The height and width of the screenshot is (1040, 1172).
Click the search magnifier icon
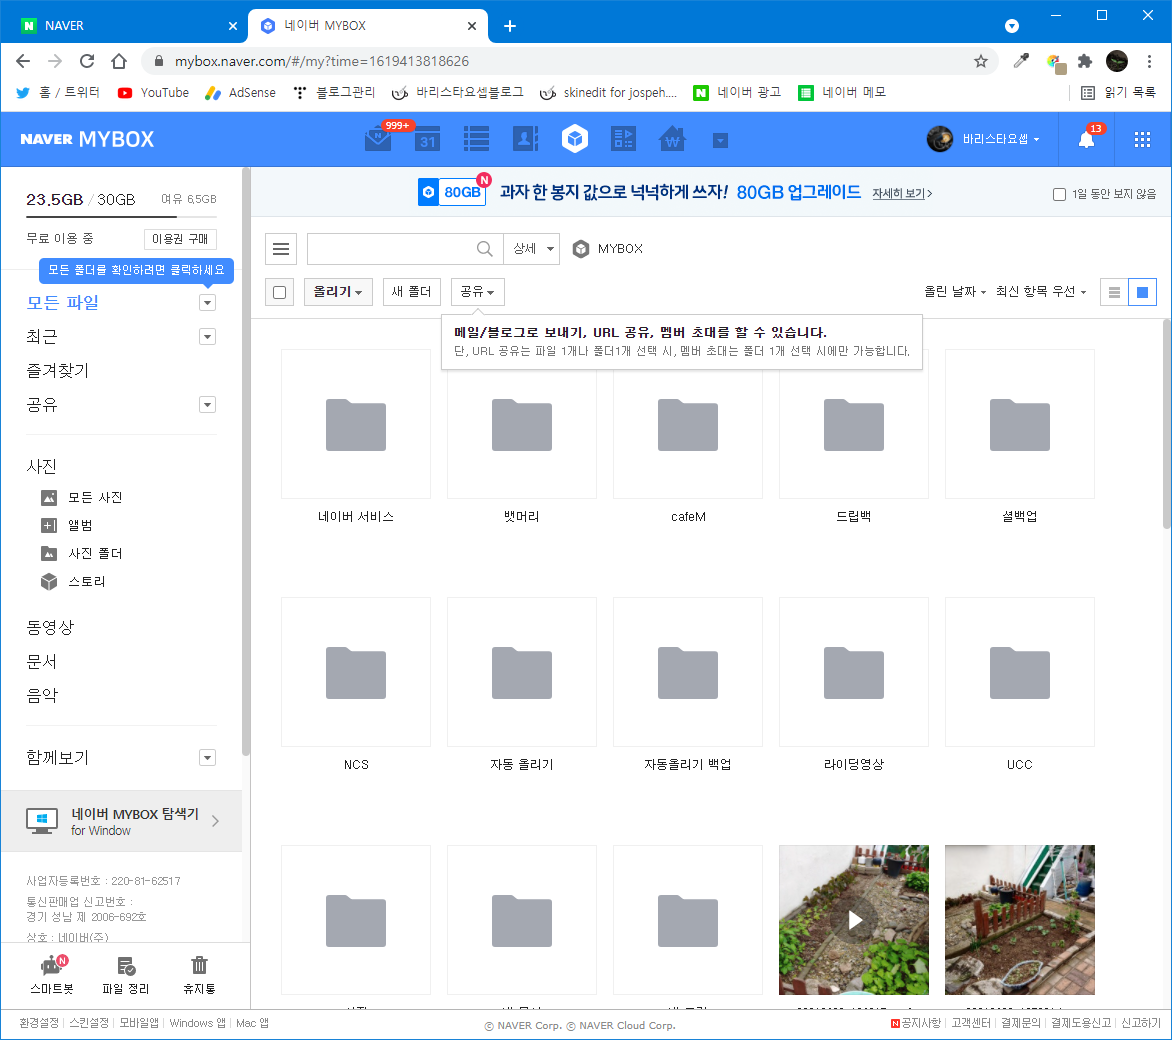(x=484, y=249)
